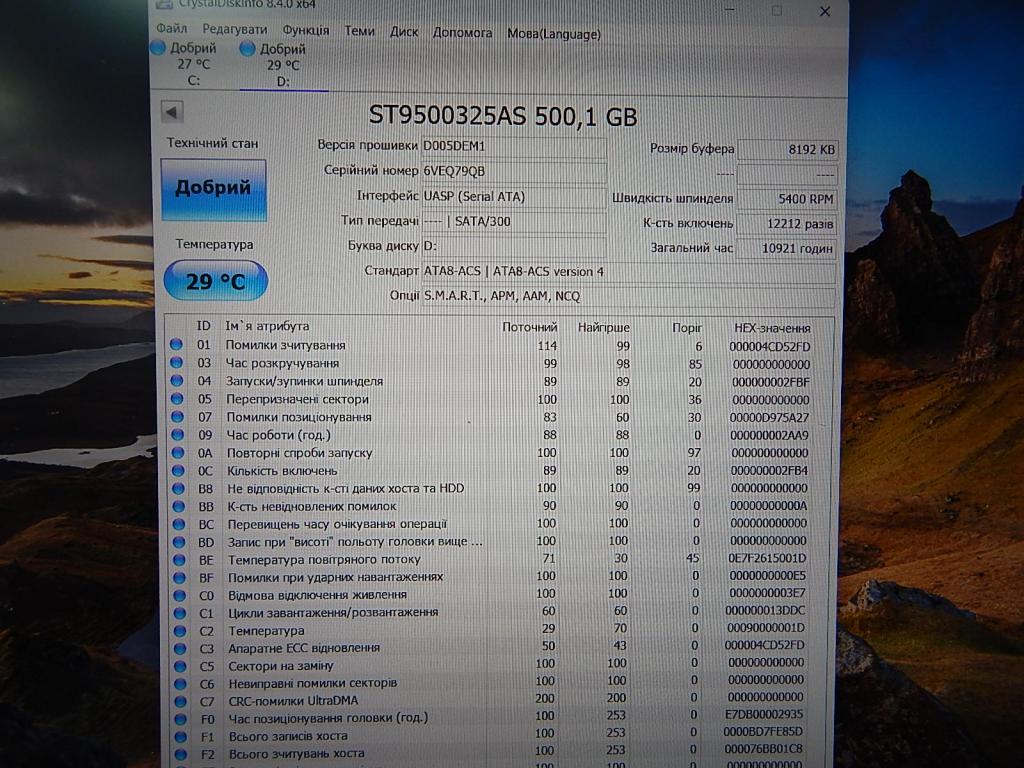Click the status dot for attribute BC
1024x768 pixels.
coord(178,524)
